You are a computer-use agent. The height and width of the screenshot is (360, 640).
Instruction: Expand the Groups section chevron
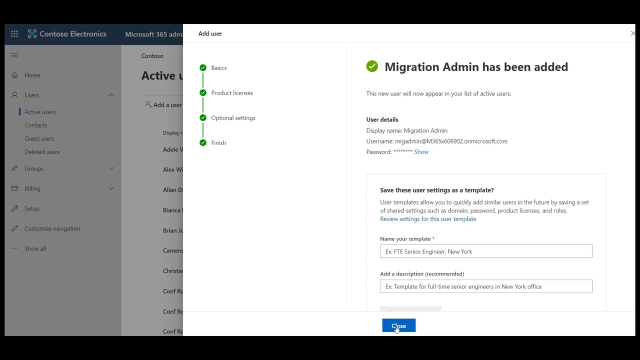[111, 168]
